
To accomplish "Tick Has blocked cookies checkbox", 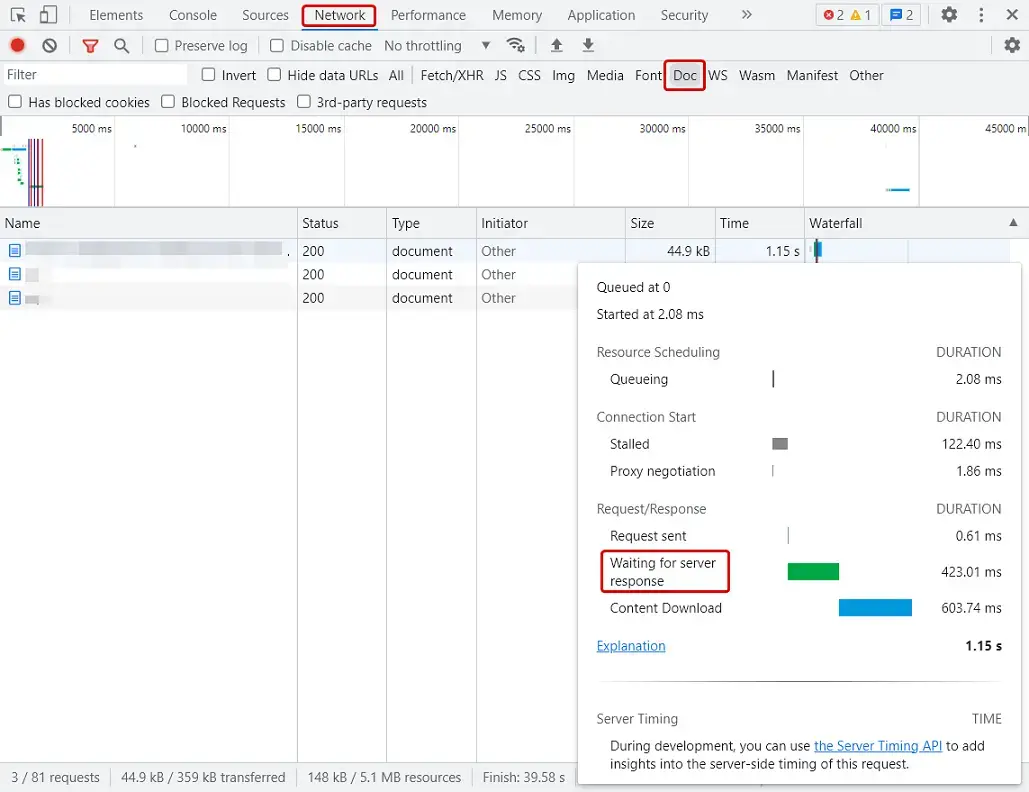I will click(15, 102).
